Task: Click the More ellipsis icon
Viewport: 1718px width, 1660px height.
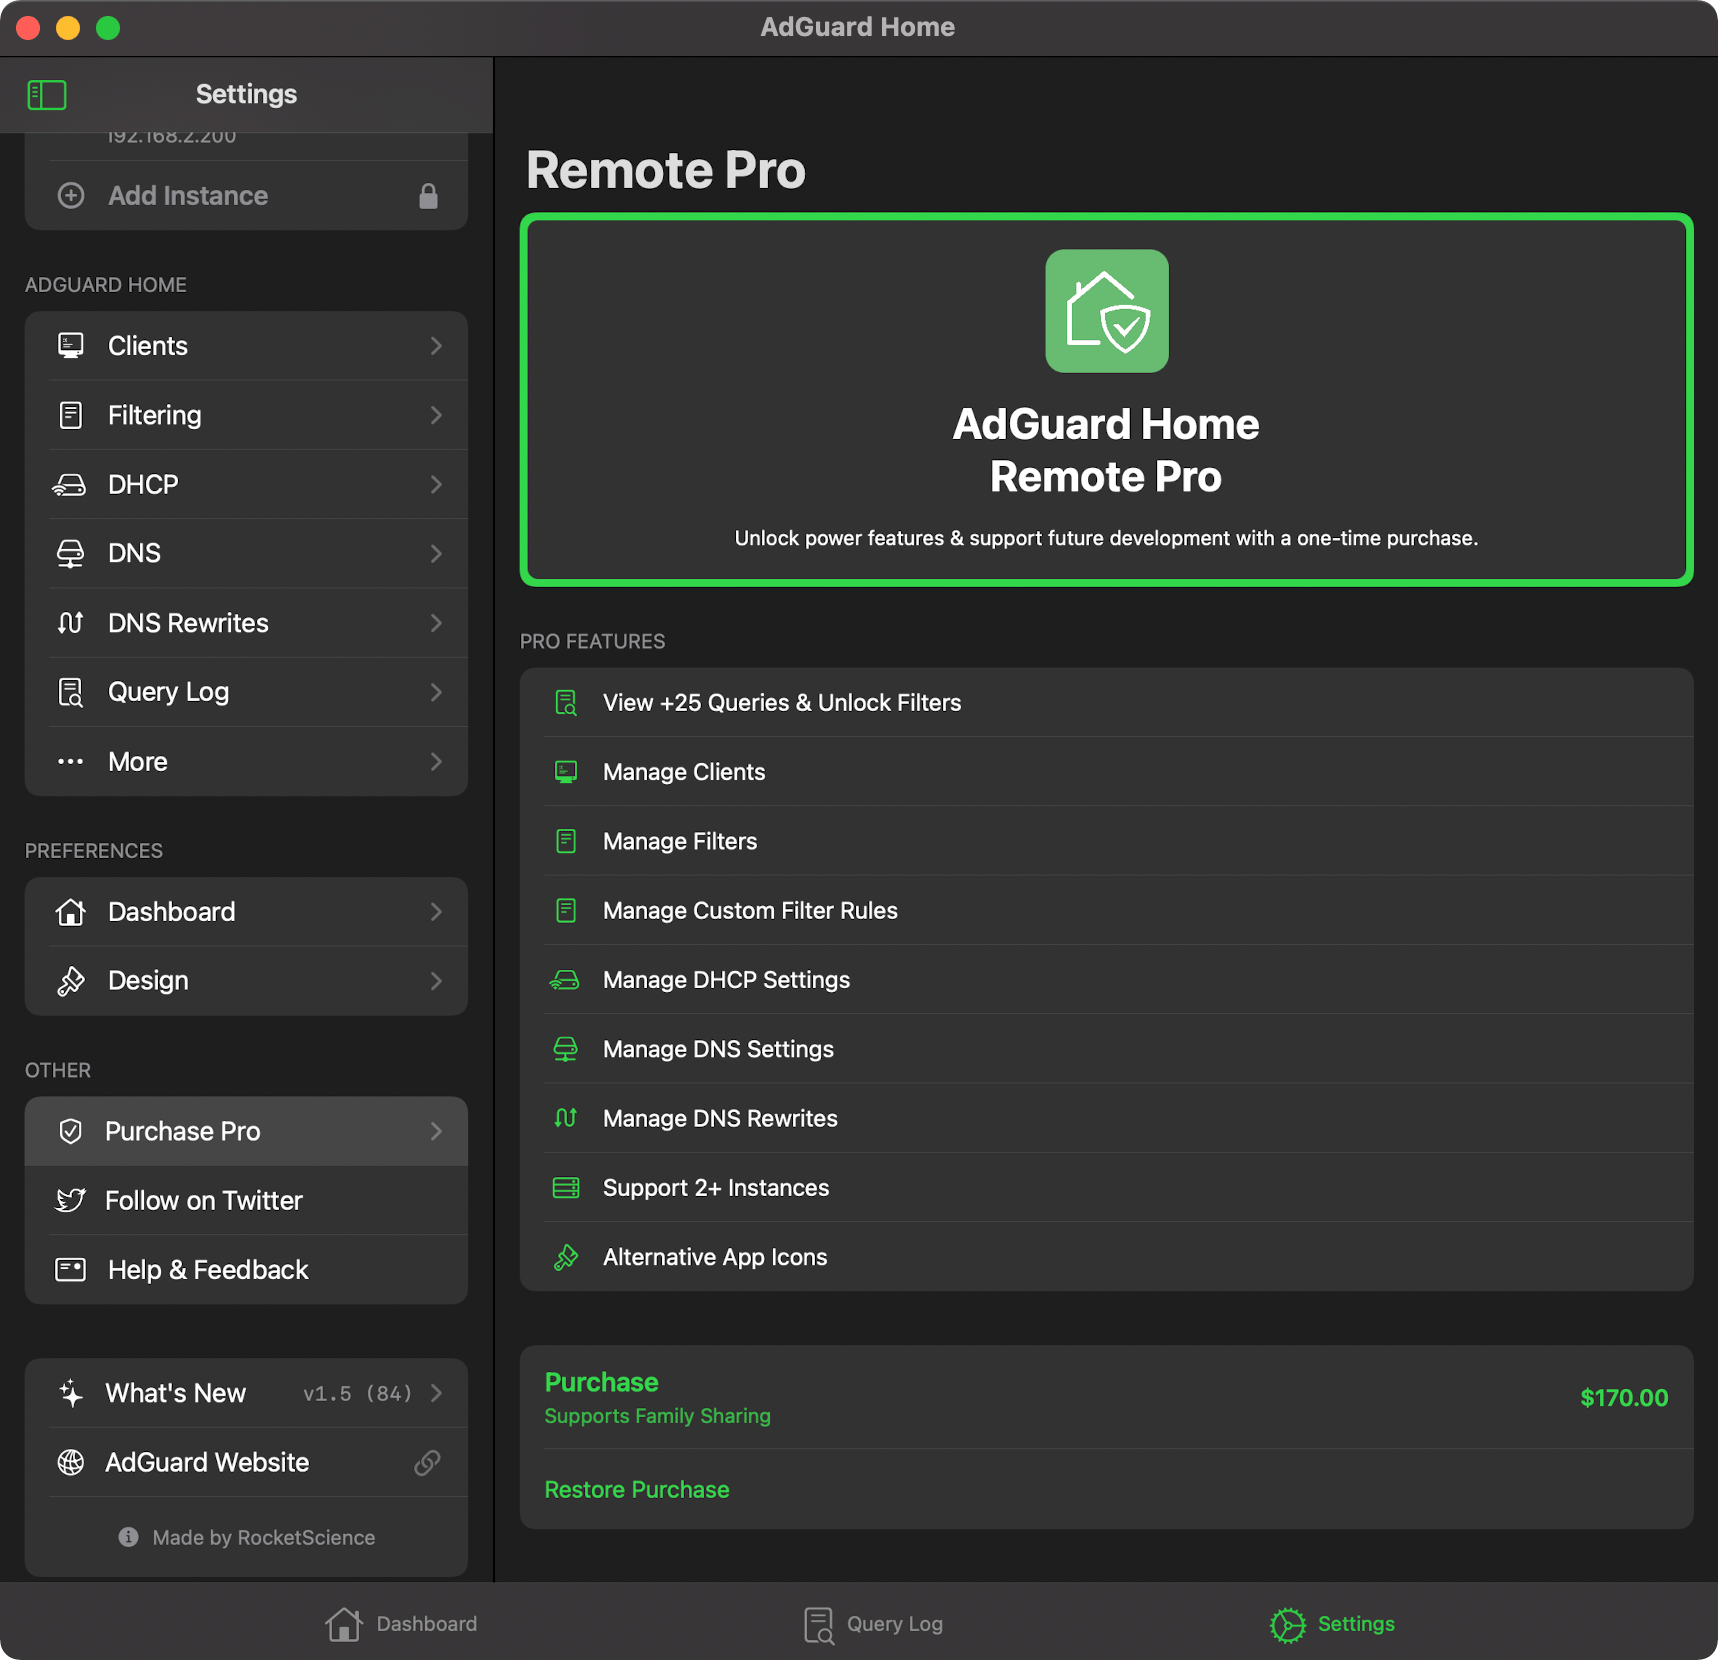Action: (70, 762)
